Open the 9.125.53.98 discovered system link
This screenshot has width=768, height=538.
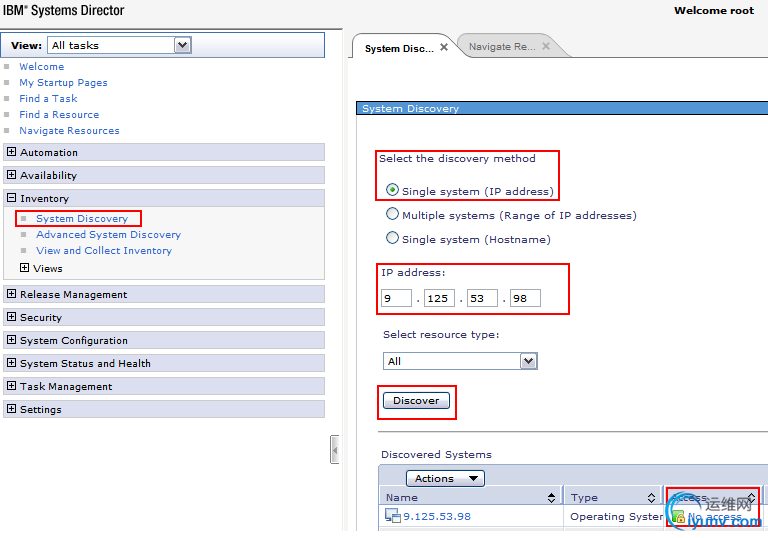pos(437,516)
